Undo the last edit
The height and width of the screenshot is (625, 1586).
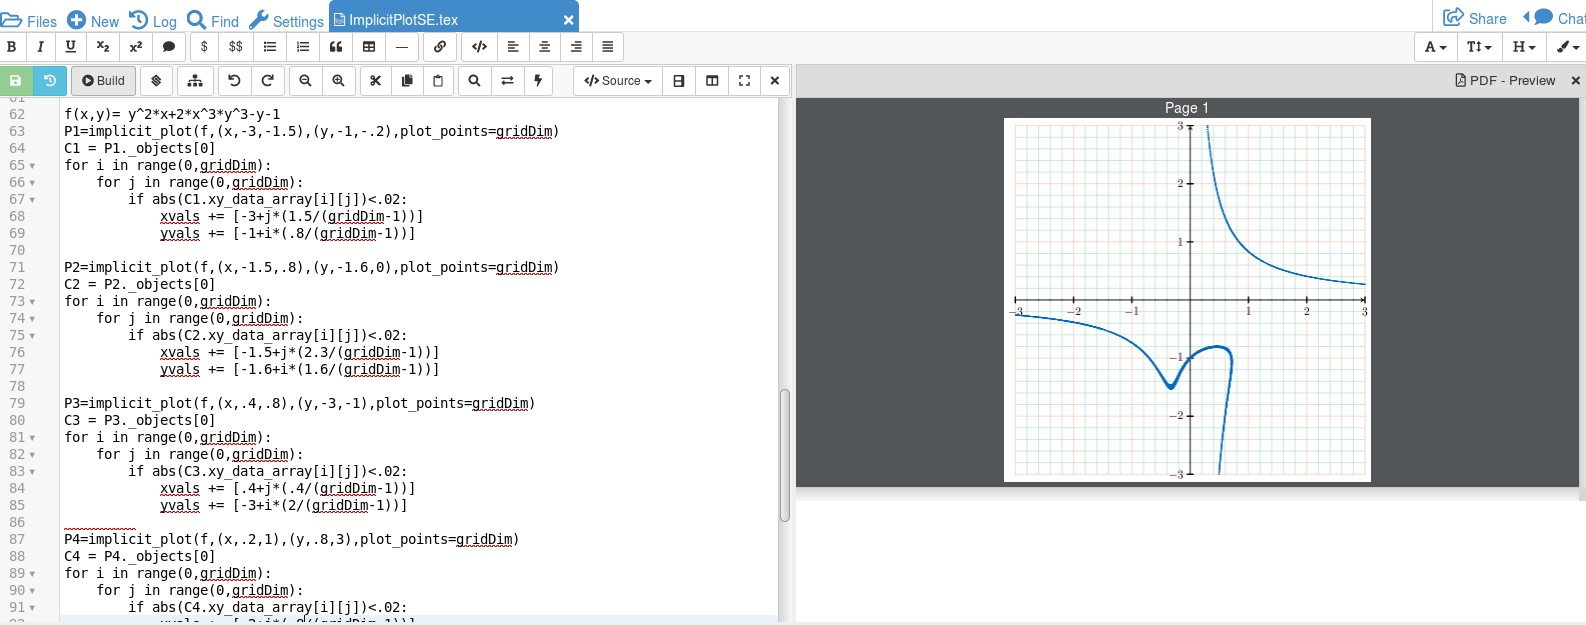234,81
